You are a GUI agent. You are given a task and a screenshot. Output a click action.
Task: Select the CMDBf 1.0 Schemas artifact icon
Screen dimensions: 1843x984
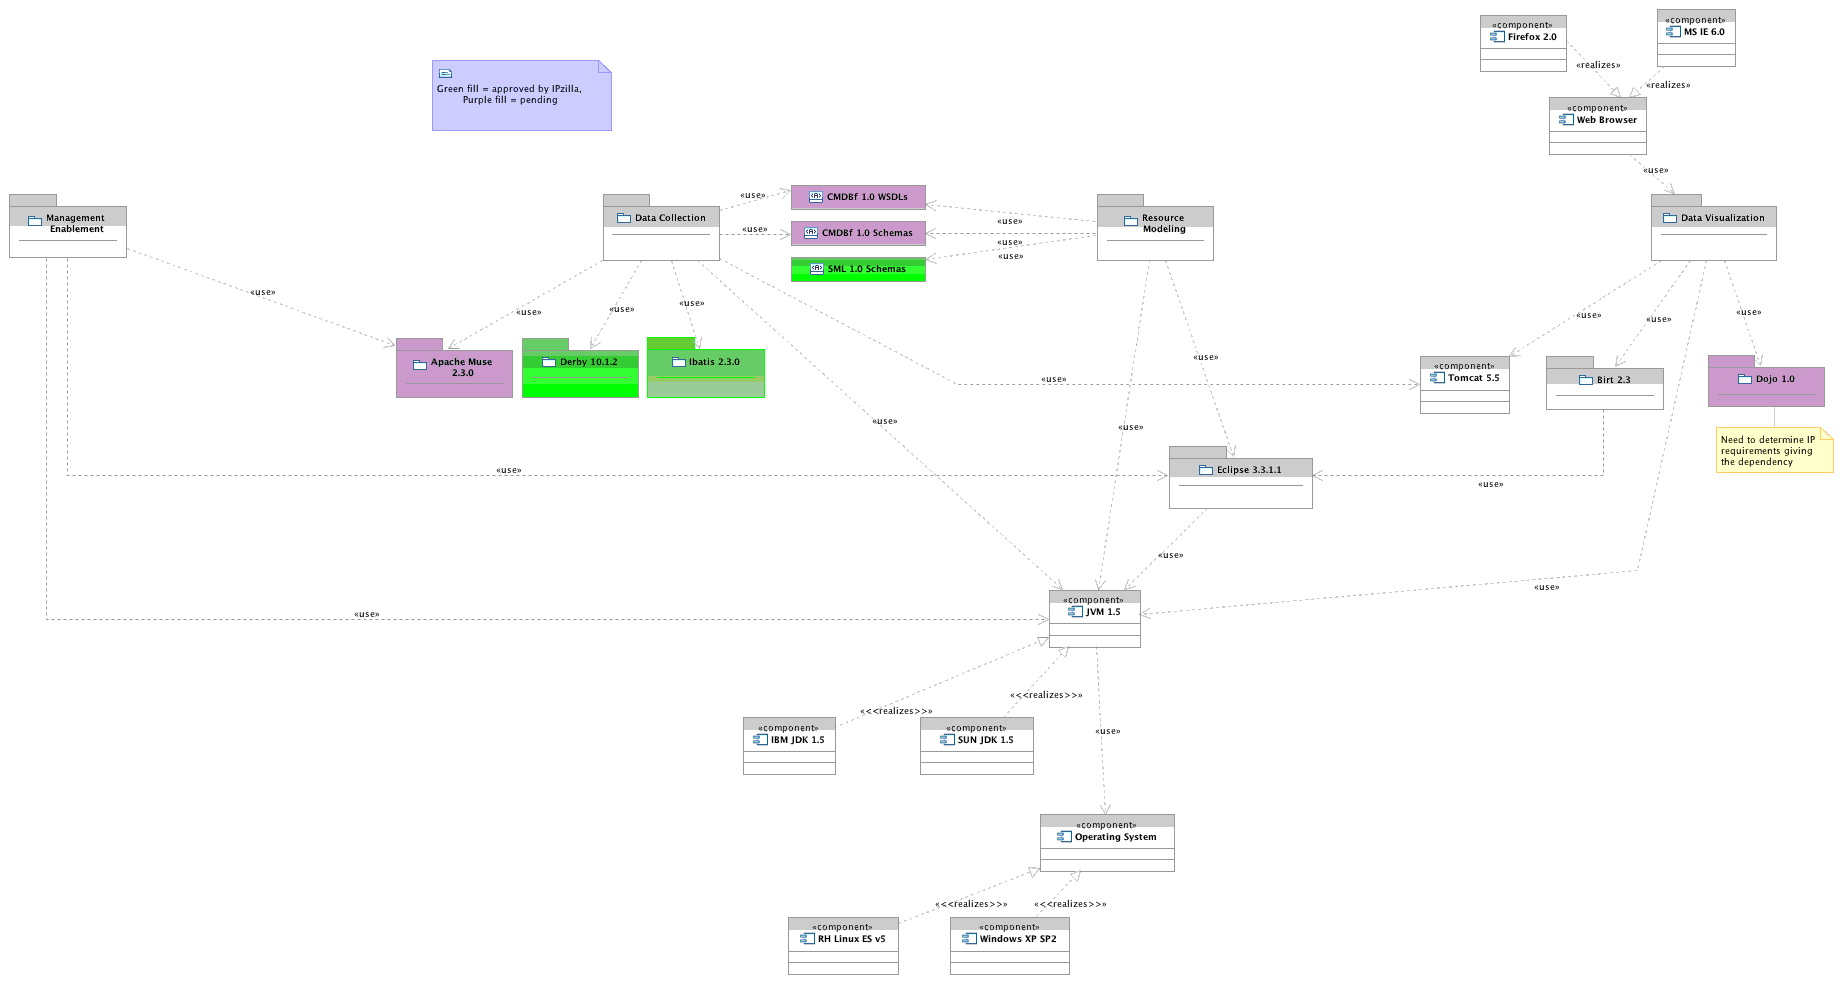tap(811, 233)
